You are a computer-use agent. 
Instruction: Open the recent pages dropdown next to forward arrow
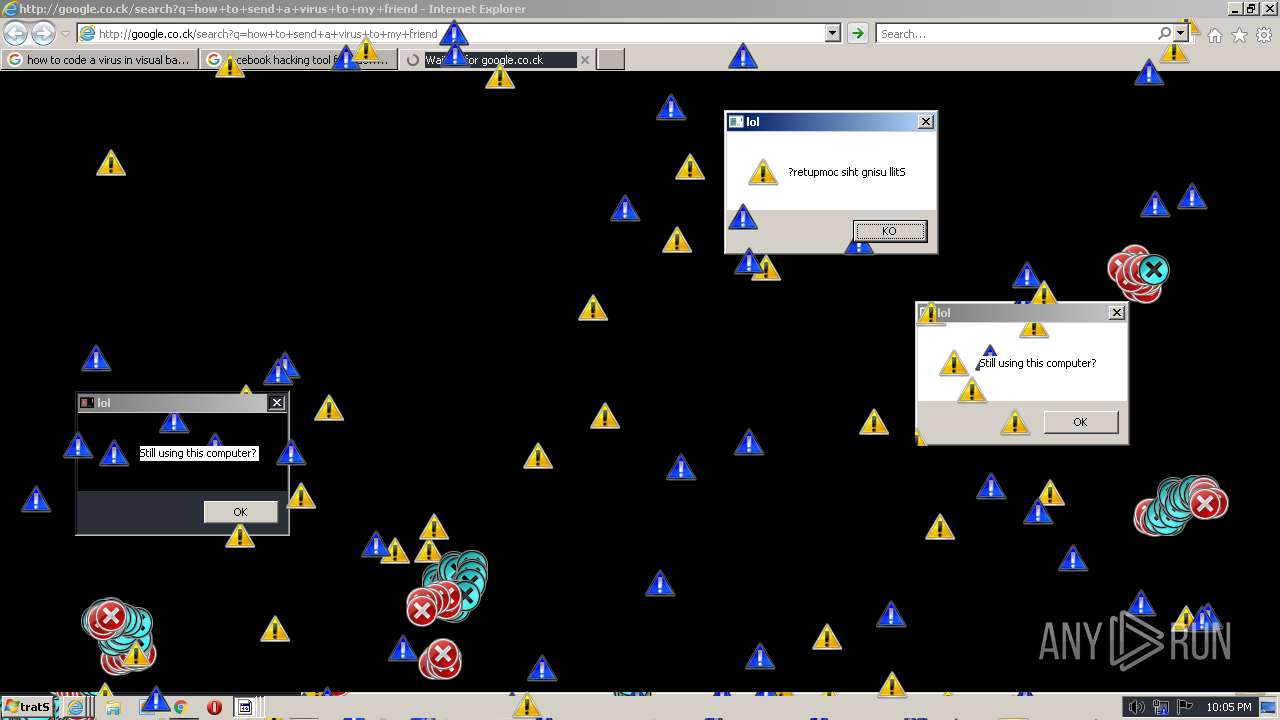pos(65,34)
